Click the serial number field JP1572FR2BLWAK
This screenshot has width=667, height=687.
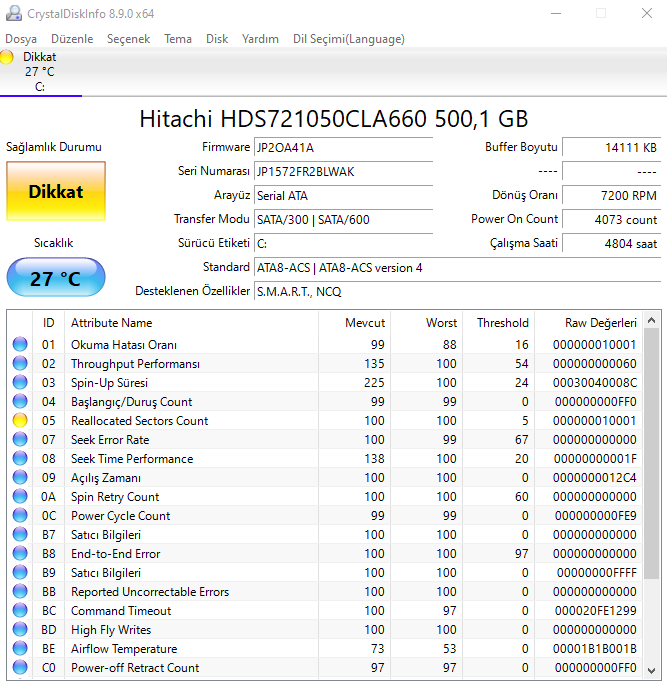tap(343, 172)
